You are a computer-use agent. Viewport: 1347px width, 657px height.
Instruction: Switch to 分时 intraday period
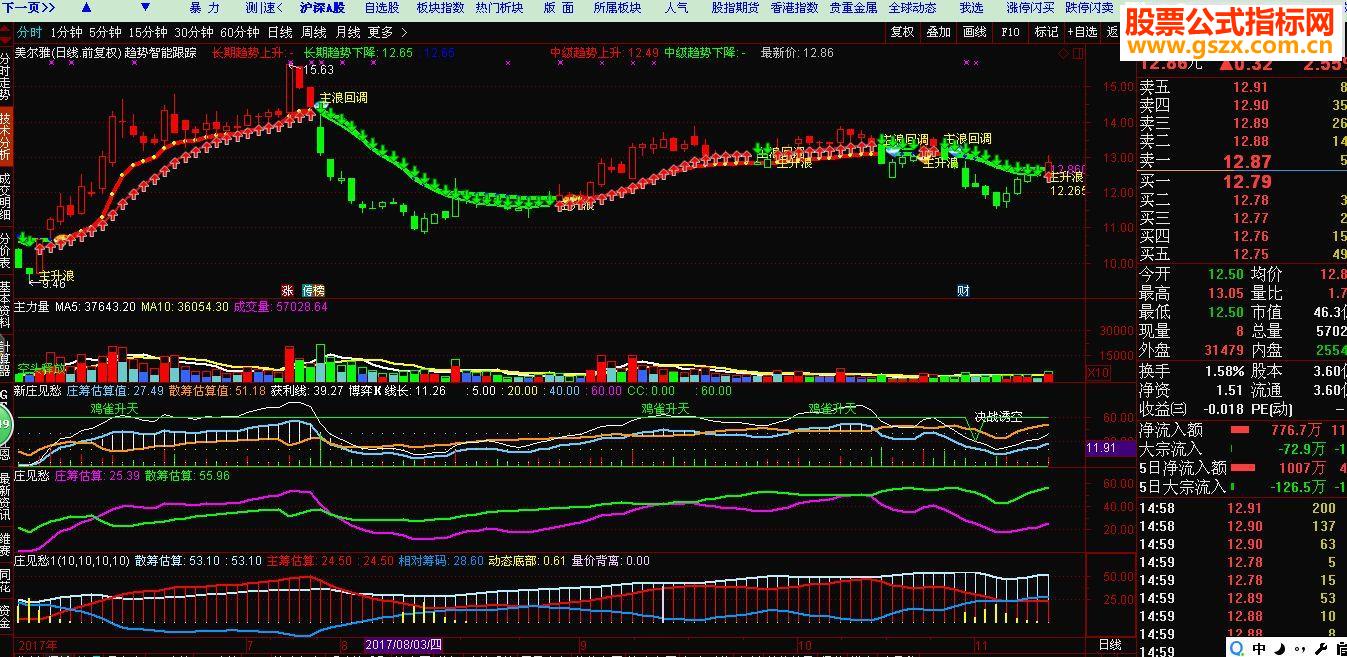pos(29,32)
